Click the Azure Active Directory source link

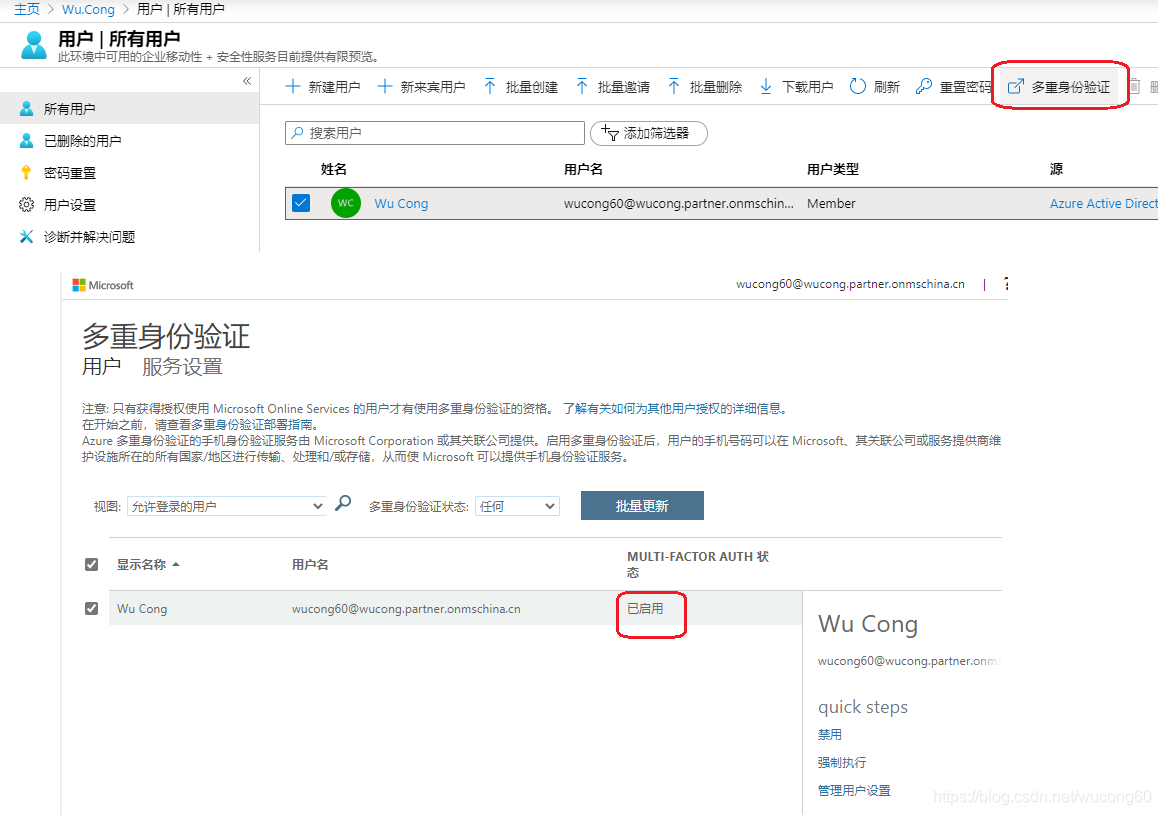pos(1104,204)
